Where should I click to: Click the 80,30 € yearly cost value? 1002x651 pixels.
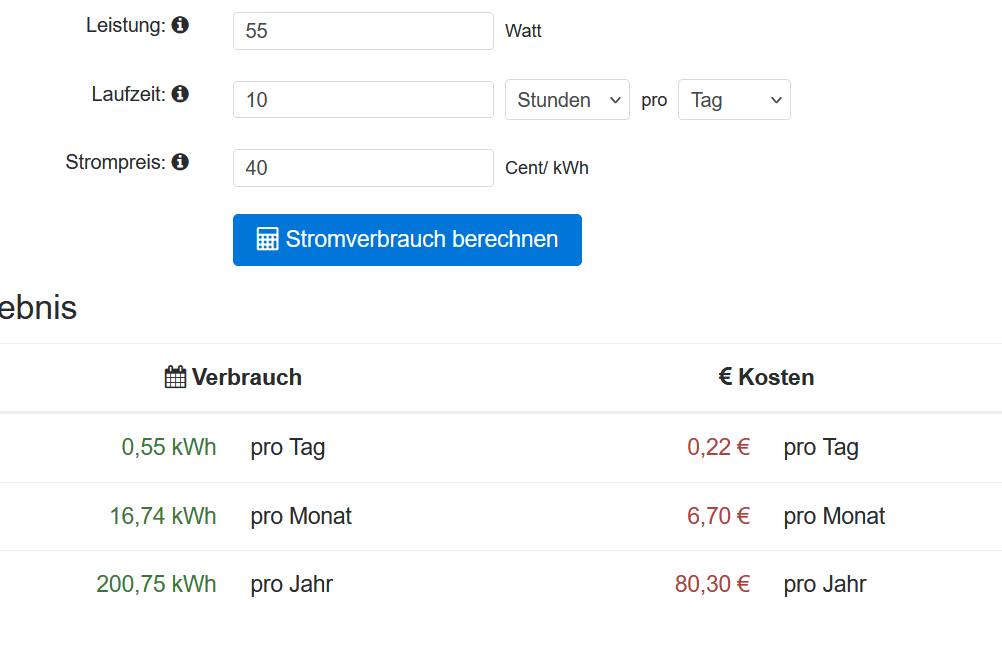[713, 584]
